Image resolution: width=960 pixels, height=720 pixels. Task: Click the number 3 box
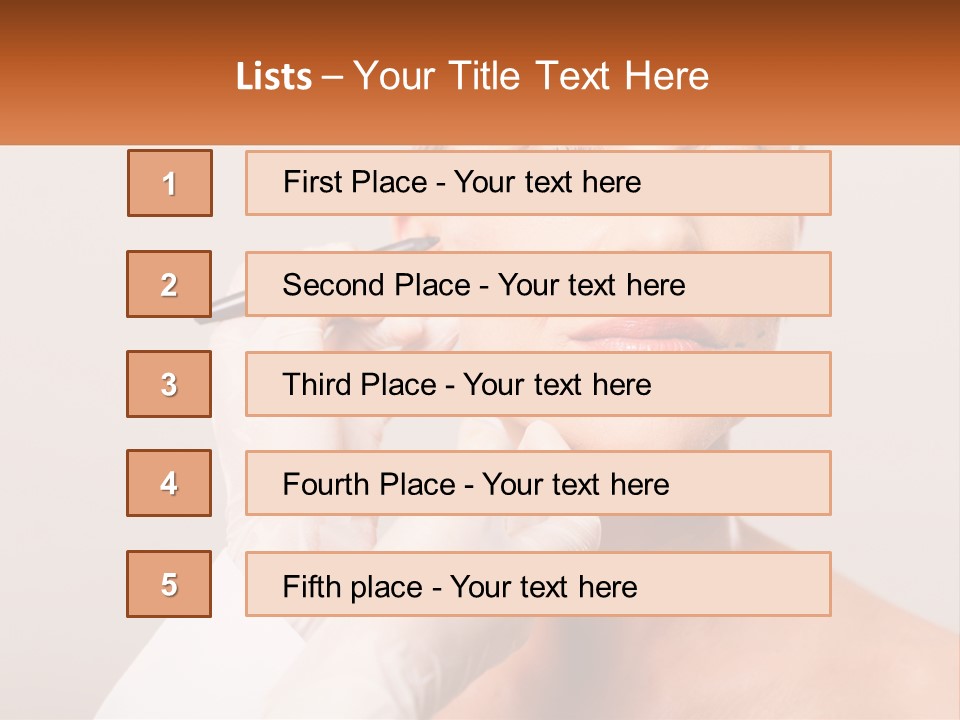[169, 384]
